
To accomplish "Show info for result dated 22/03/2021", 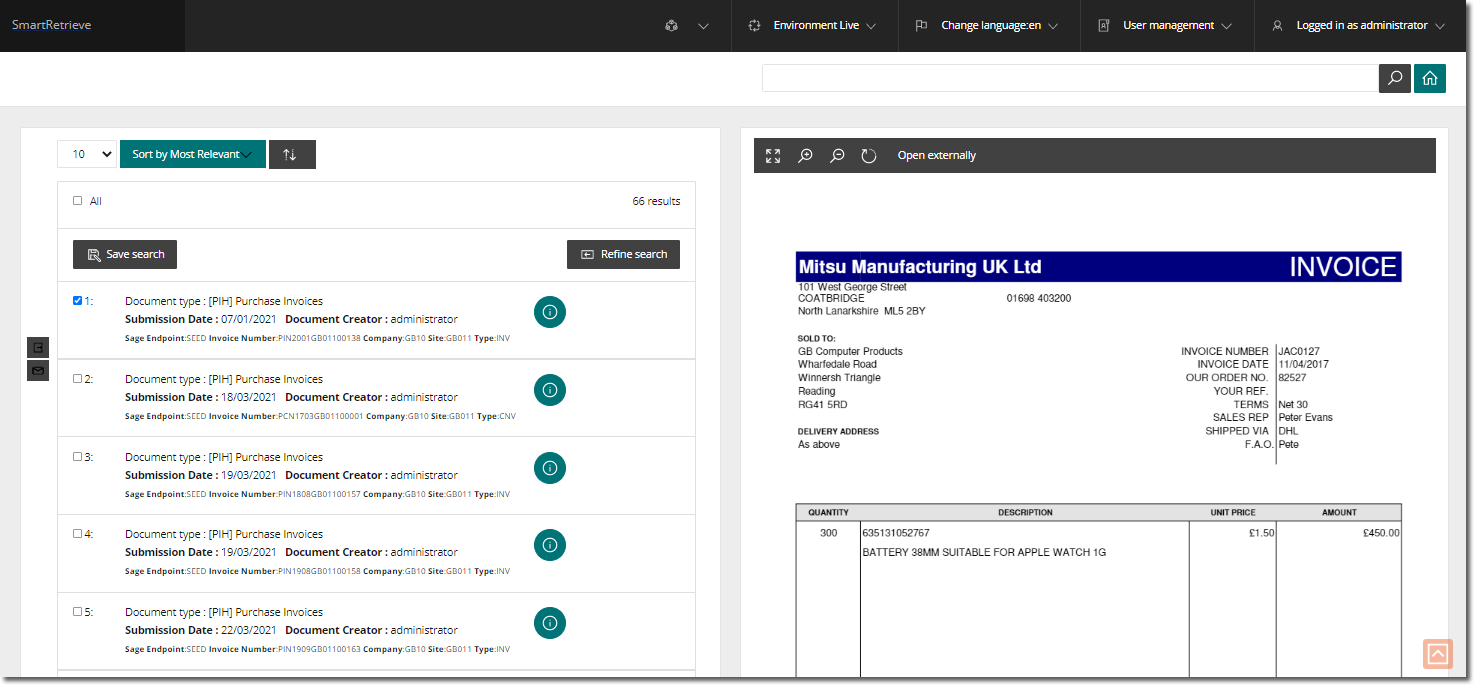I will point(550,623).
